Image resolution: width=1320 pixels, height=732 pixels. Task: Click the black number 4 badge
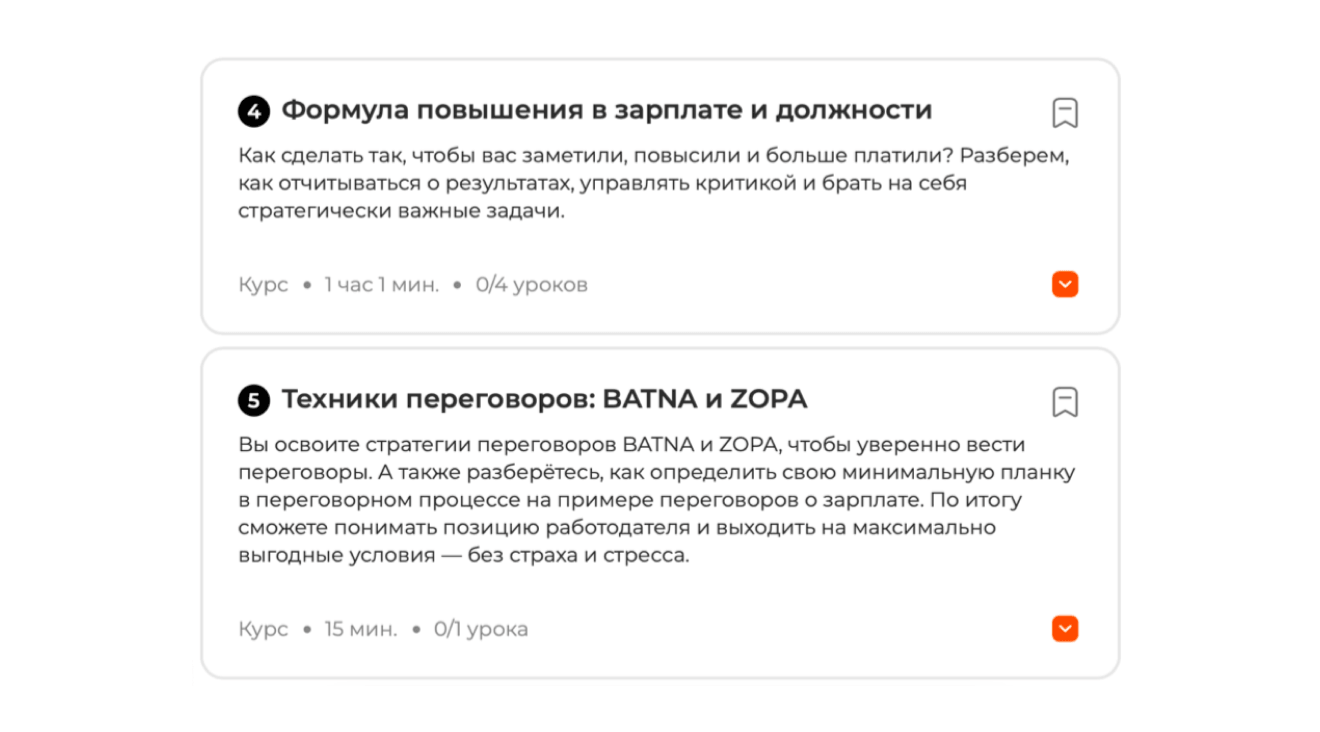click(x=254, y=112)
